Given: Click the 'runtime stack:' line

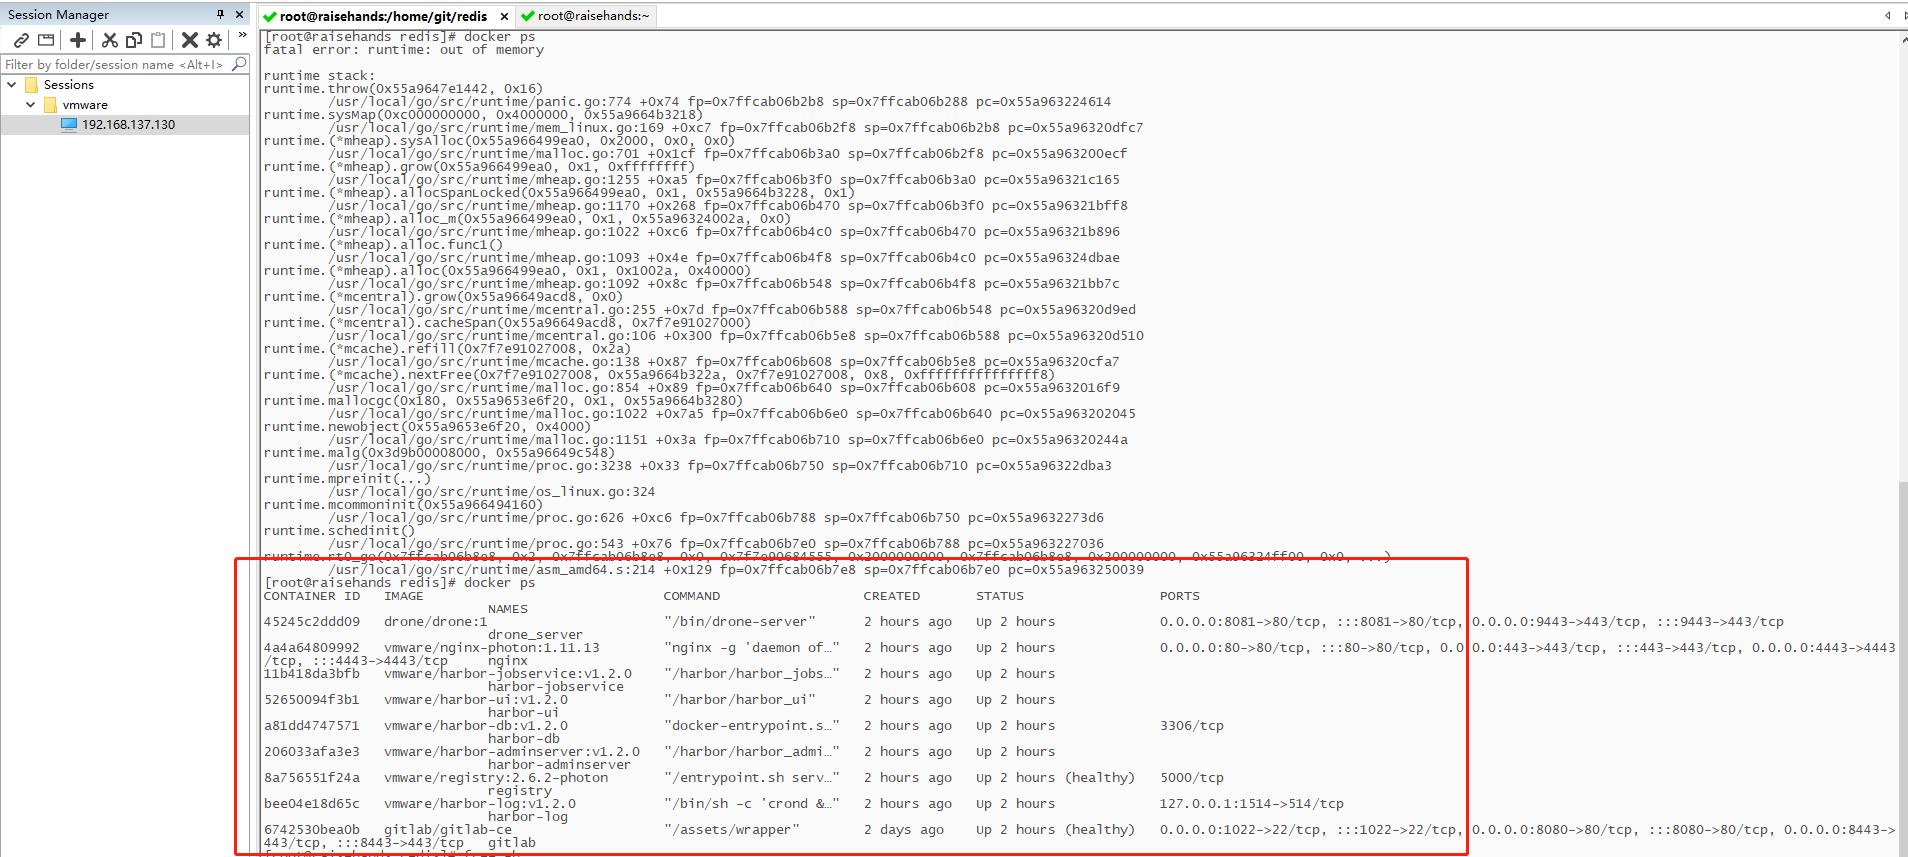Looking at the screenshot, I should point(319,76).
